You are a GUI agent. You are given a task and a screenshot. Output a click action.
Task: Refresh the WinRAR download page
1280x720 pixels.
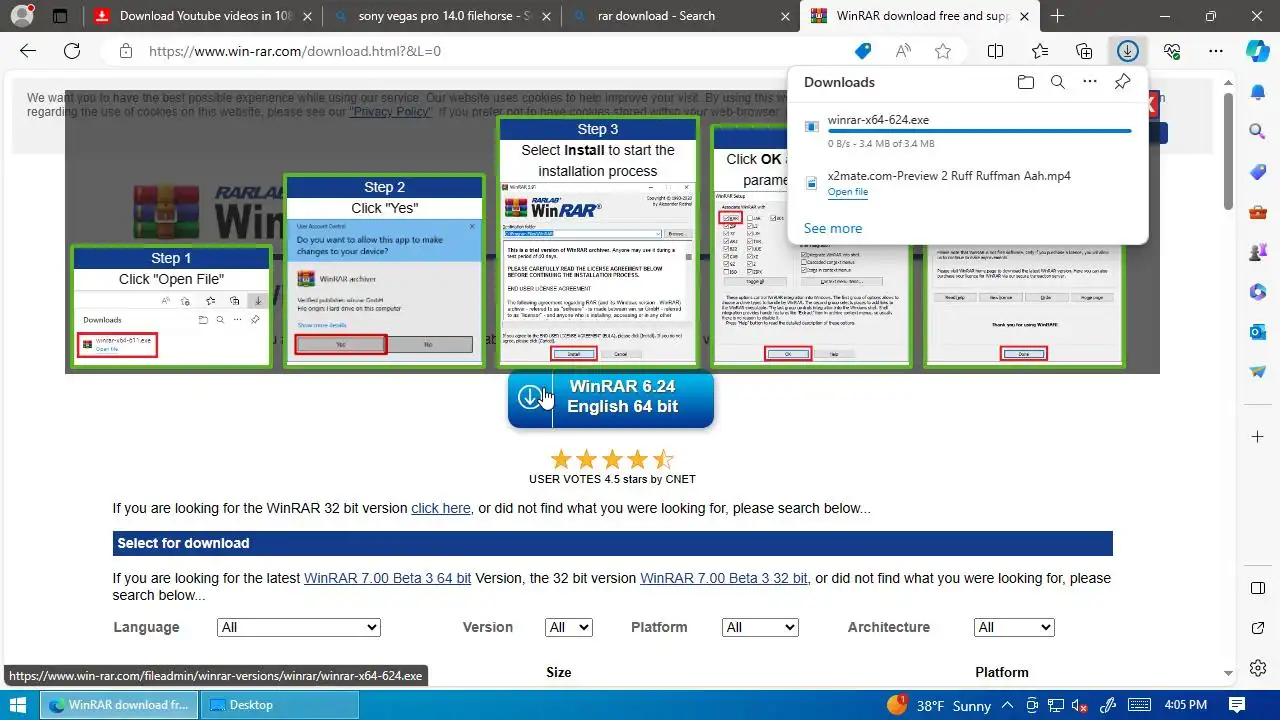(x=72, y=51)
